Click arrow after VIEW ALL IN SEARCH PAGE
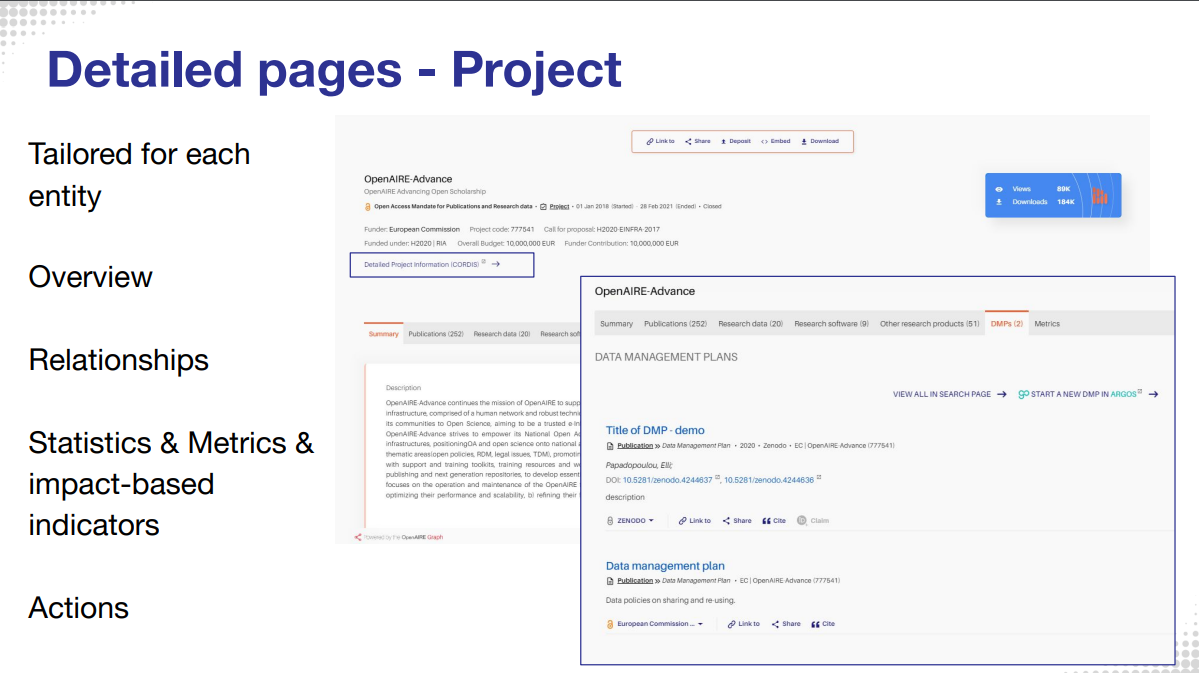This screenshot has height=673, width=1199. coord(1002,395)
